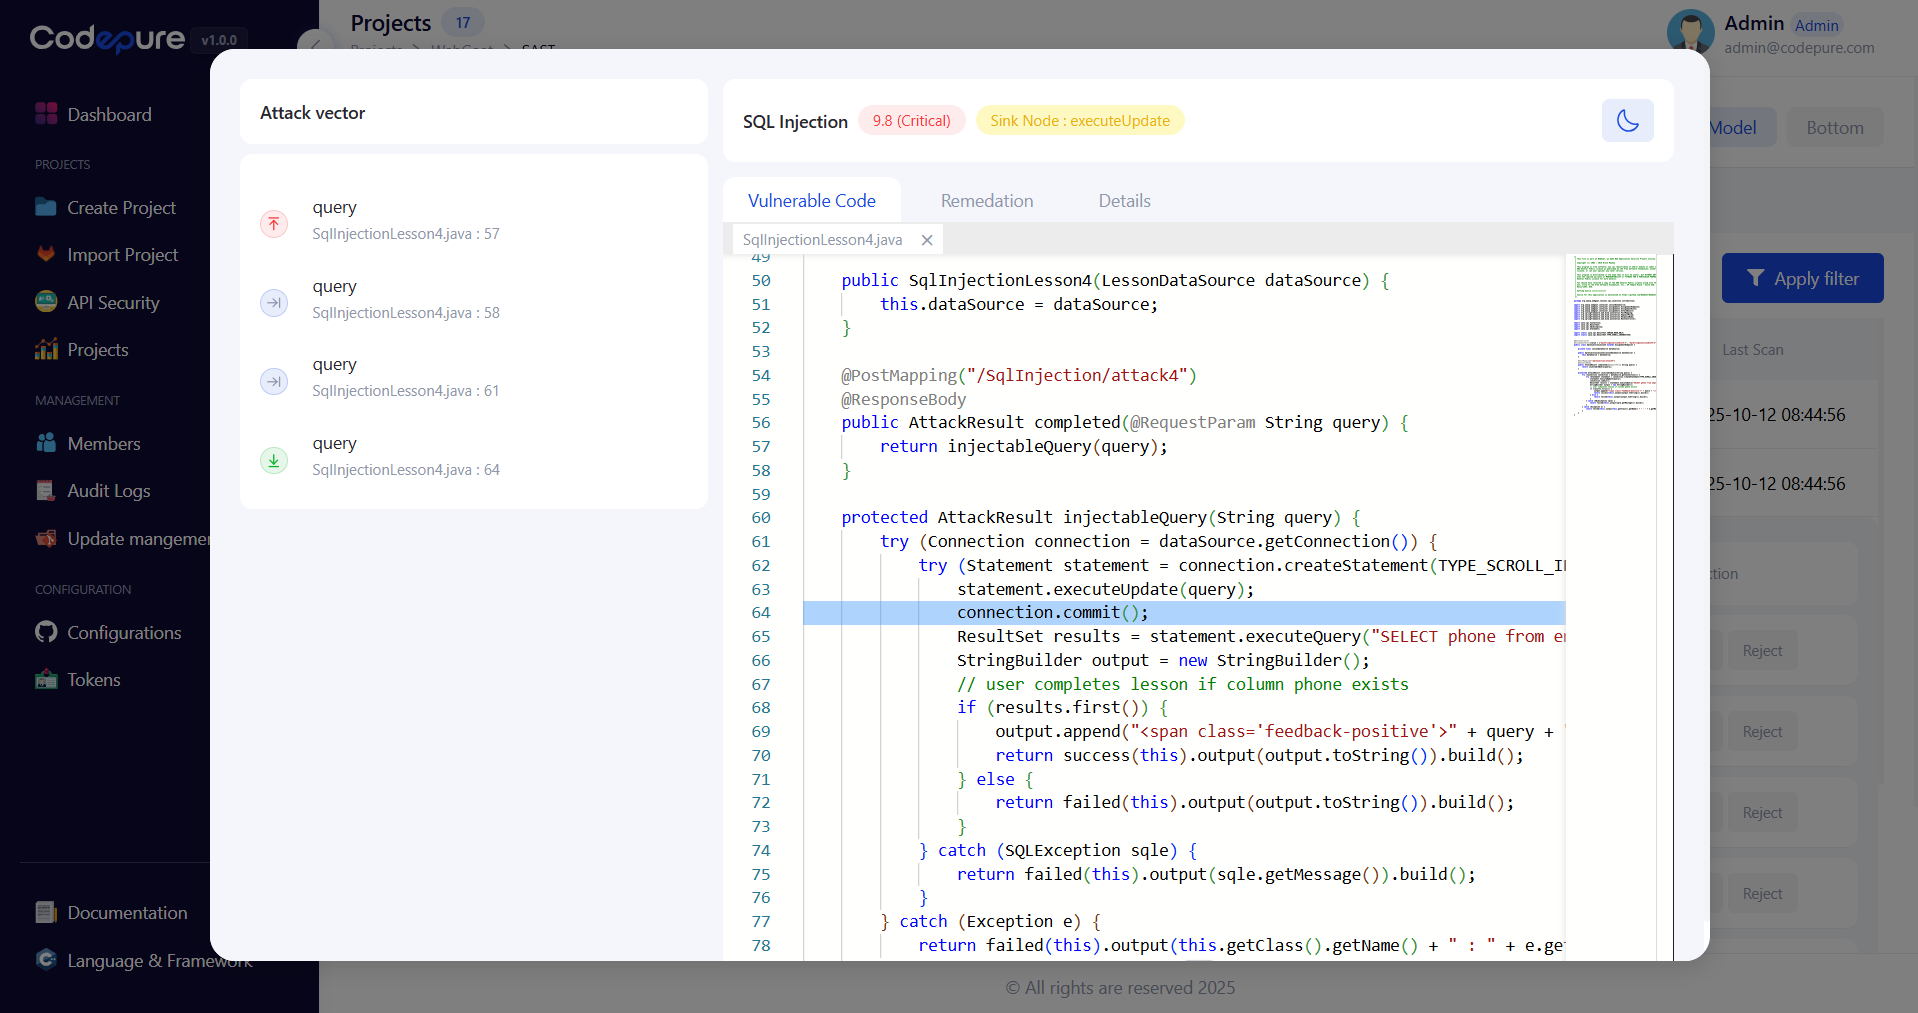
Task: Go to API Security in the sidebar
Action: click(x=113, y=303)
